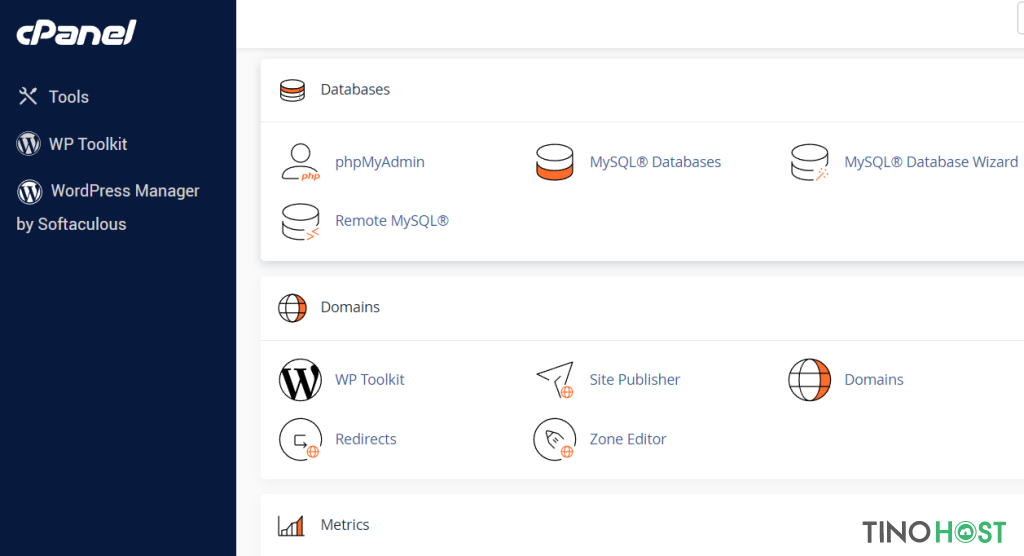Open WP Toolkit from the sidebar menu
This screenshot has height=556, width=1024.
point(88,144)
